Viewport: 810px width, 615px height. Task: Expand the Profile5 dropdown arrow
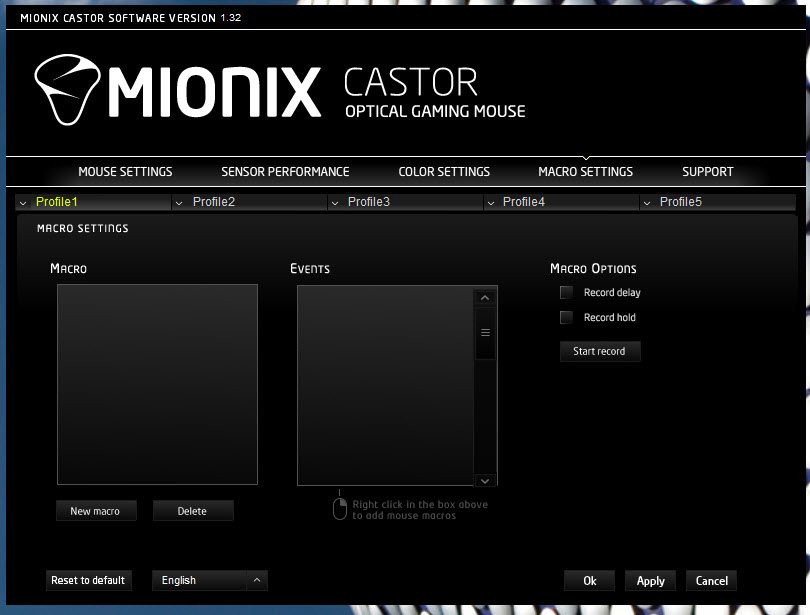click(x=647, y=203)
